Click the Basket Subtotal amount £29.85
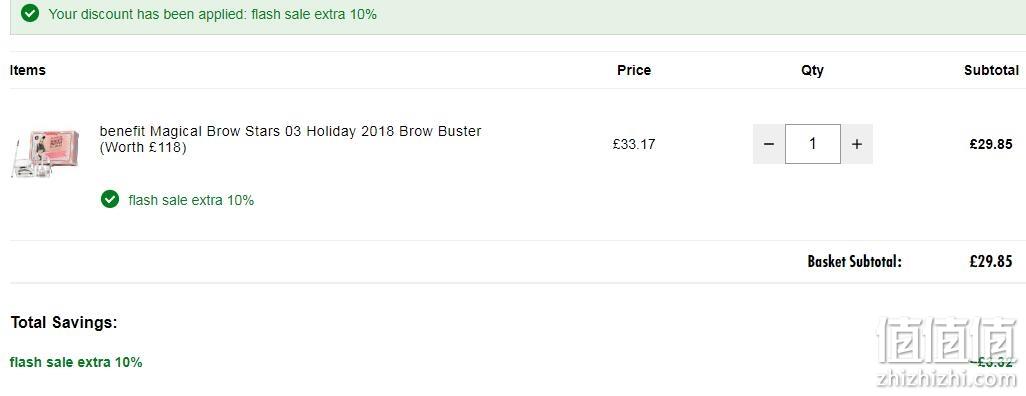The width and height of the screenshot is (1026, 396). [x=991, y=262]
